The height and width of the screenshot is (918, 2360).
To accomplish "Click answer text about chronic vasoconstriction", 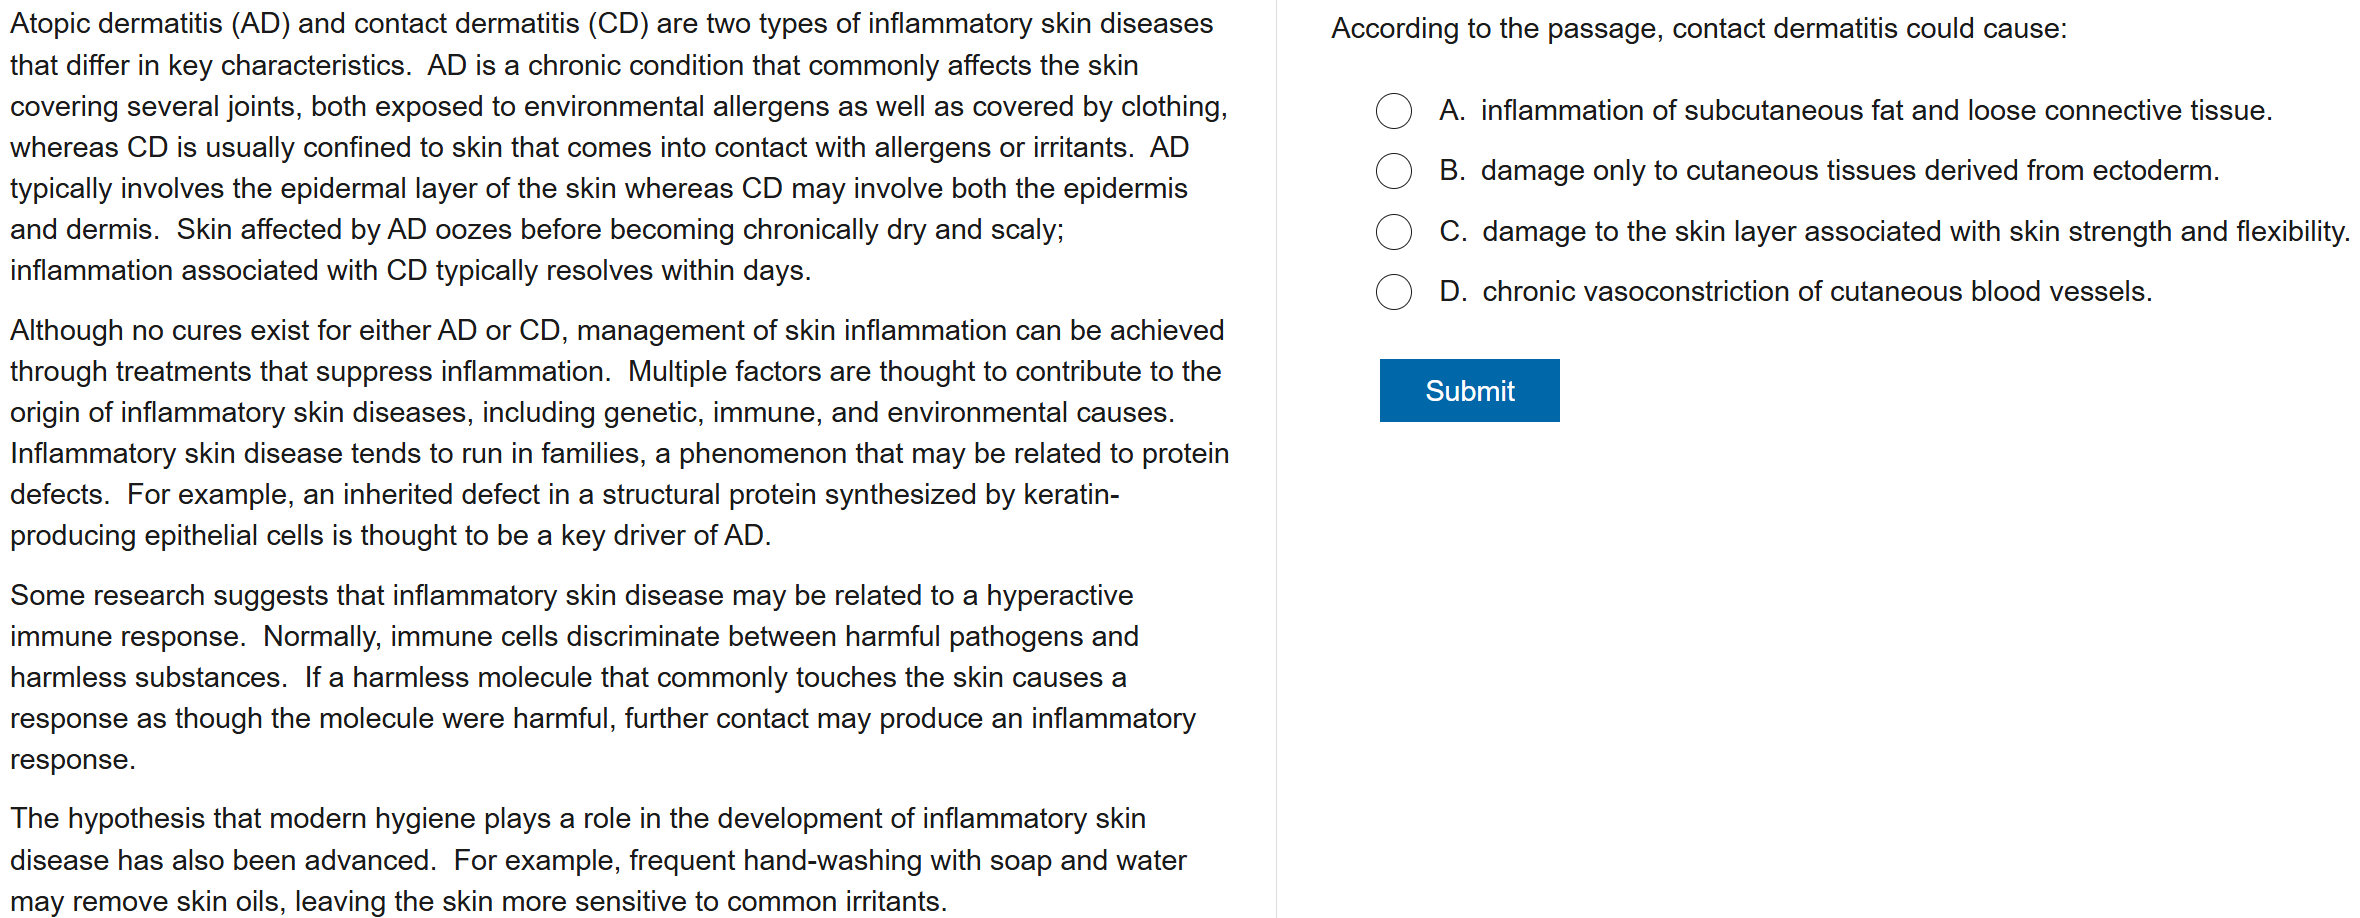I will click(x=1816, y=292).
